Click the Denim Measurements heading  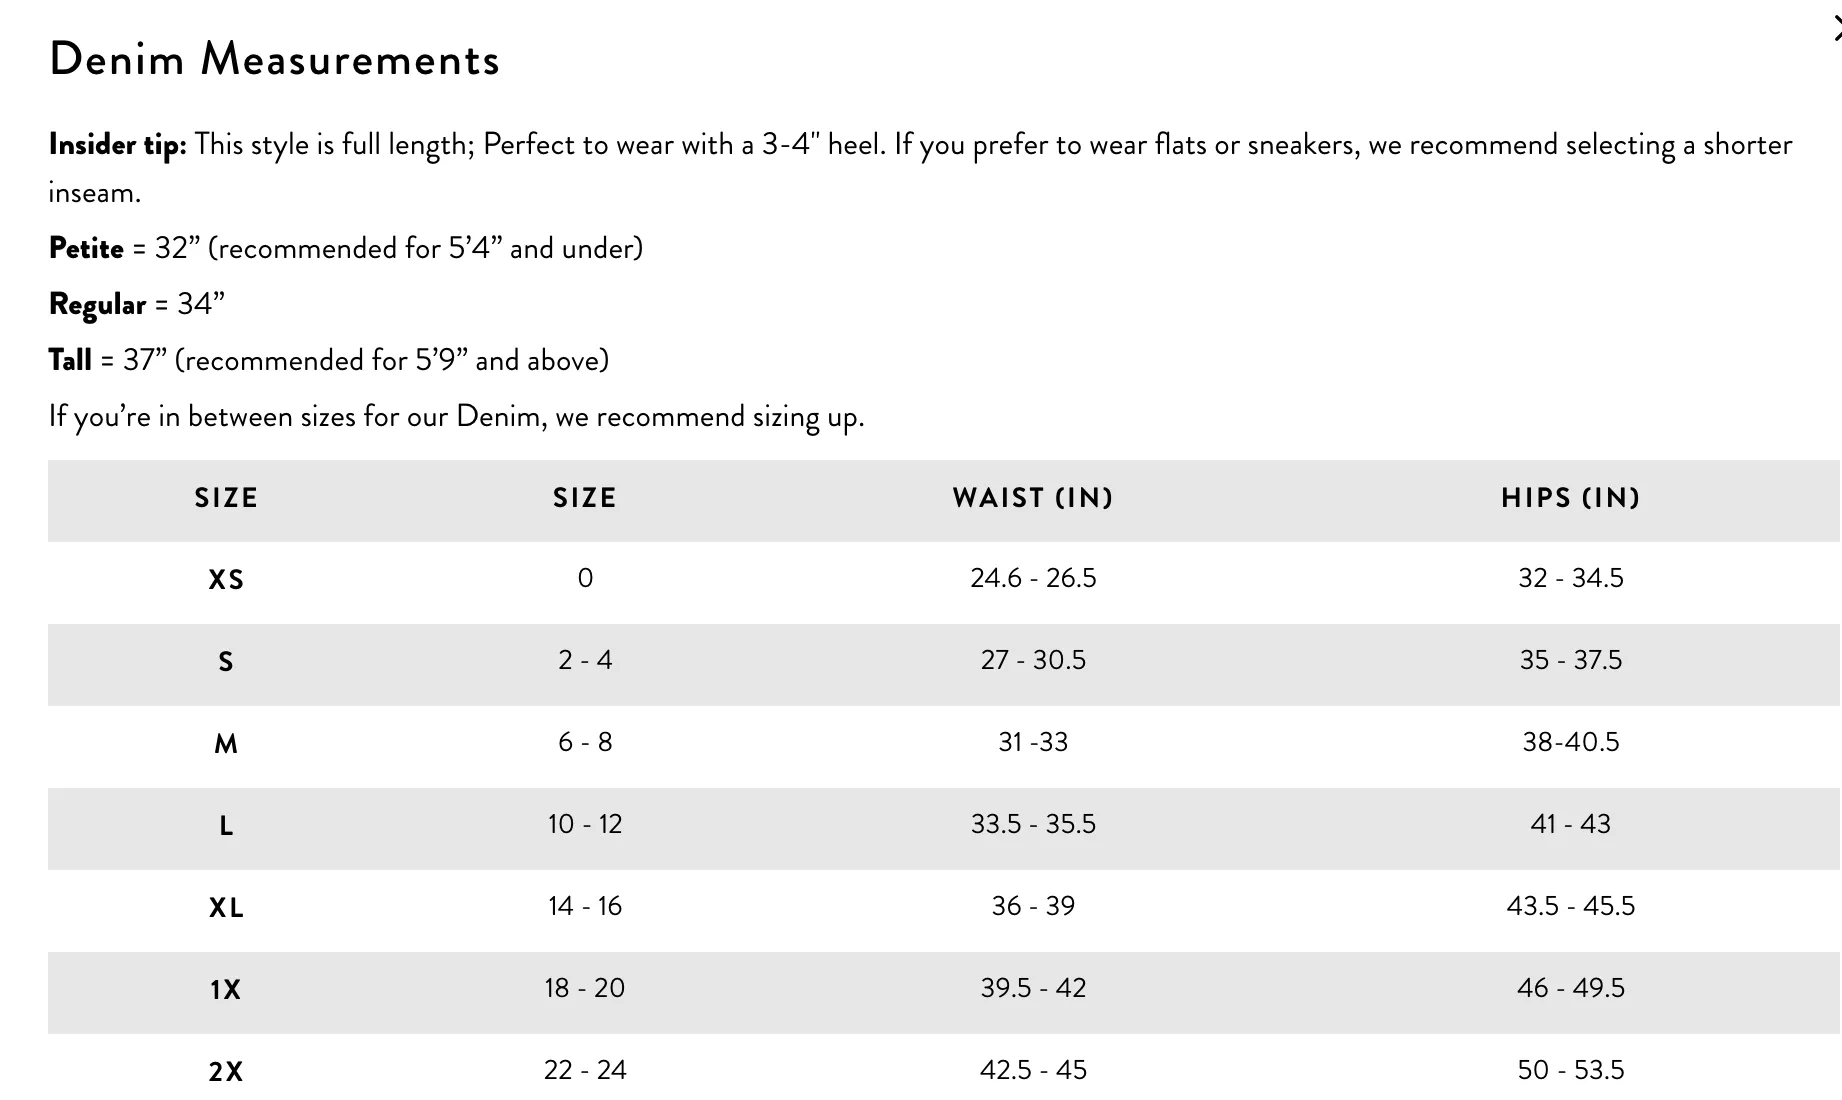[x=274, y=59]
